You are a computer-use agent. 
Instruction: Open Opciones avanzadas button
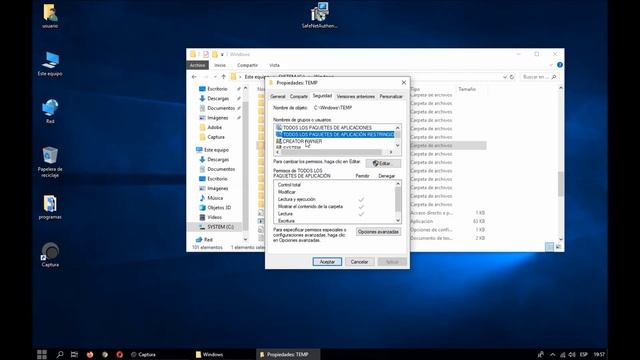coord(378,232)
